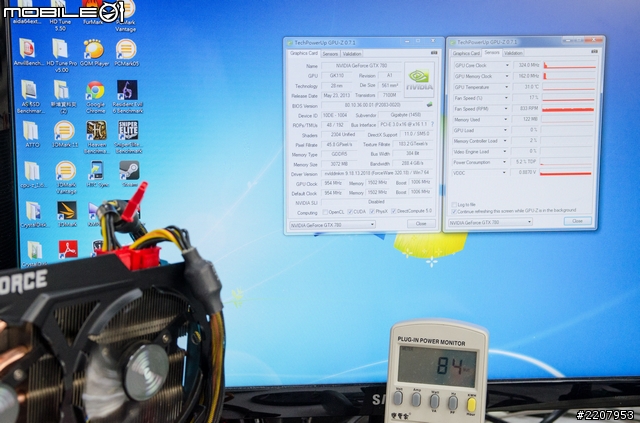The image size is (640, 423).
Task: Launch the 3DMark 11 shortcut
Action: pos(64,134)
